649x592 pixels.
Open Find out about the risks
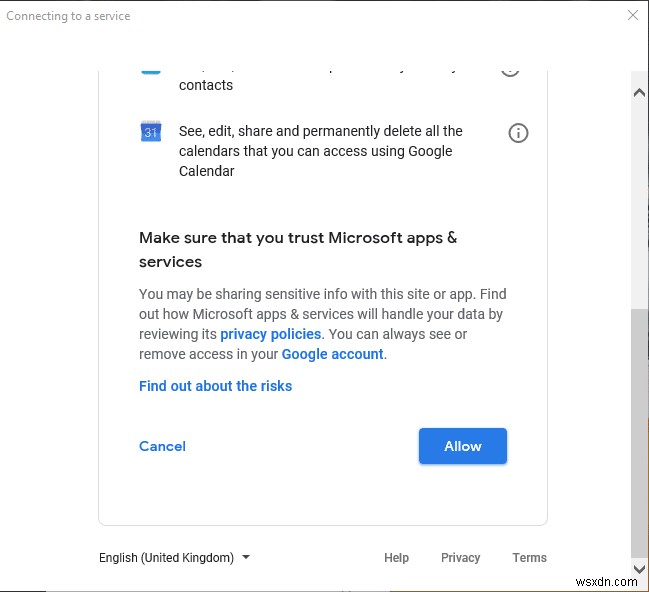click(215, 386)
